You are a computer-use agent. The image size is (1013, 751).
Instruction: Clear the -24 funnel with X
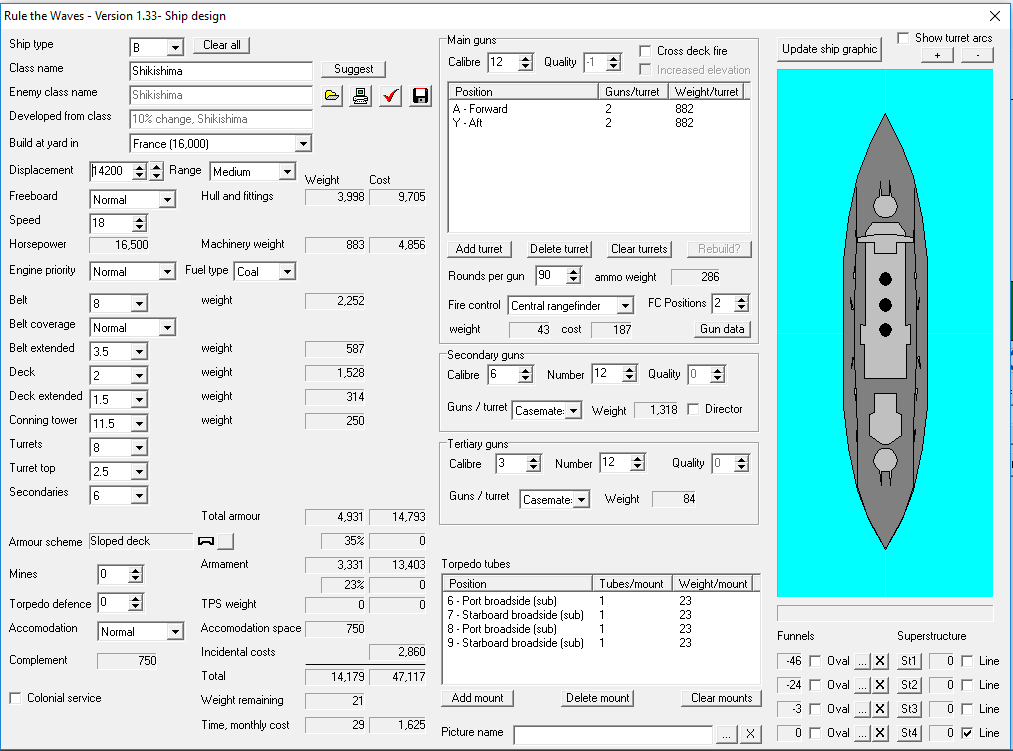880,684
